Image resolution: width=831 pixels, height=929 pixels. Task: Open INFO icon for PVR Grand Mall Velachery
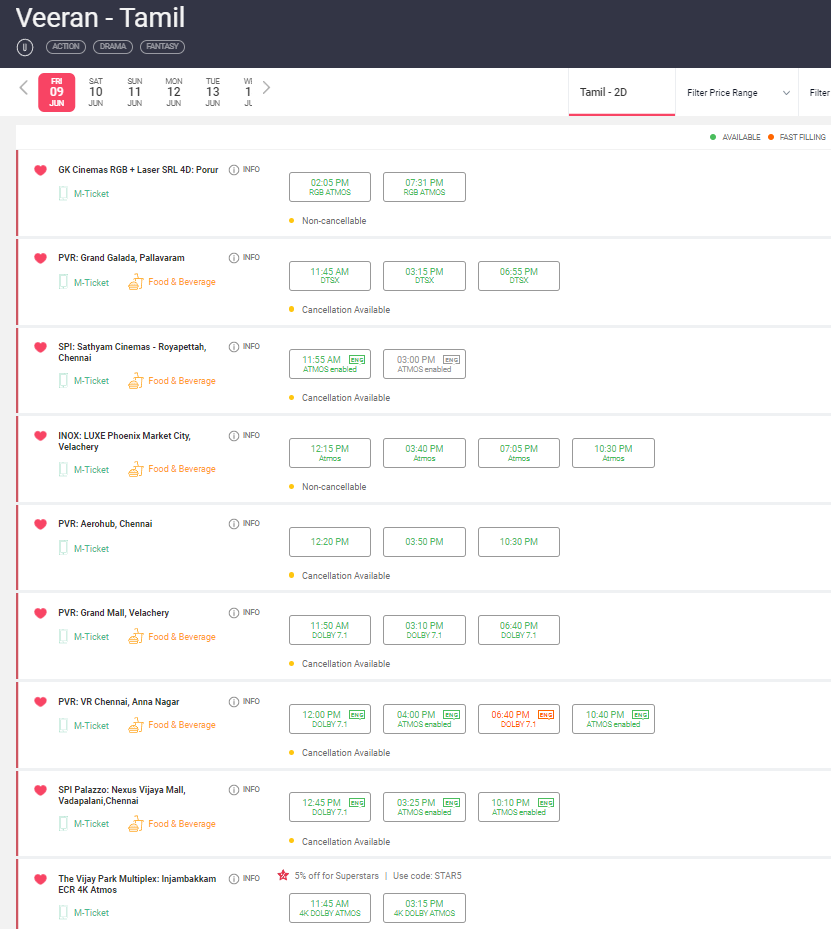[x=234, y=613]
